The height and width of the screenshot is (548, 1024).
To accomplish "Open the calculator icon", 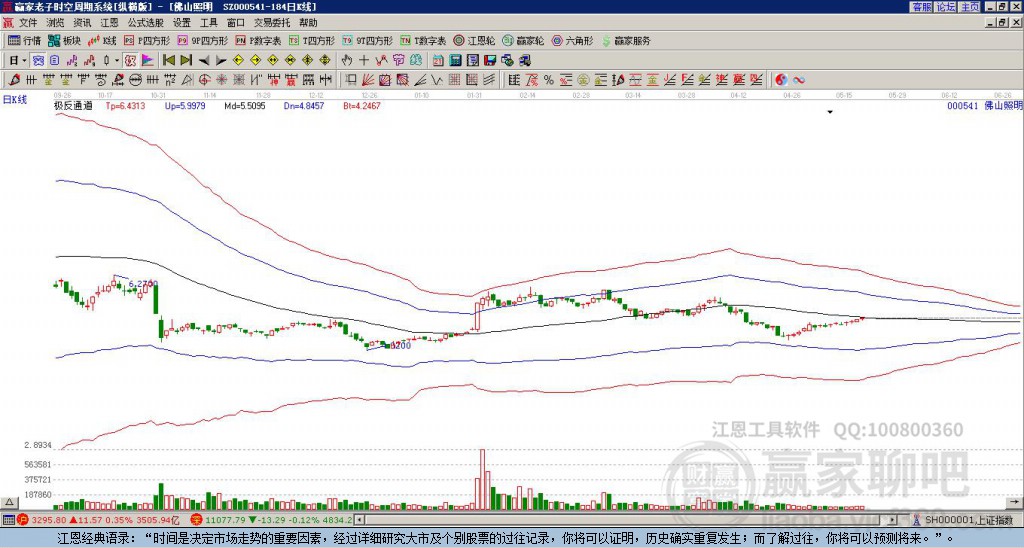I will tap(455, 61).
